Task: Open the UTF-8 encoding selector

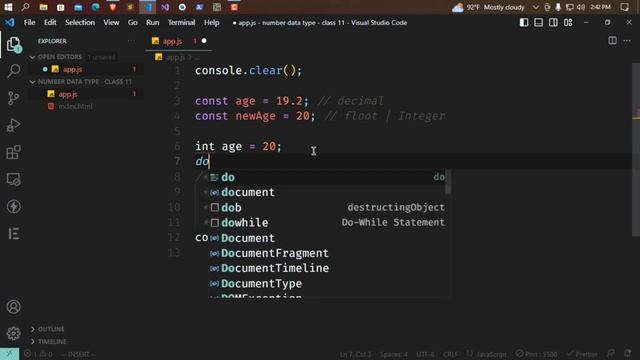Action: click(425, 354)
